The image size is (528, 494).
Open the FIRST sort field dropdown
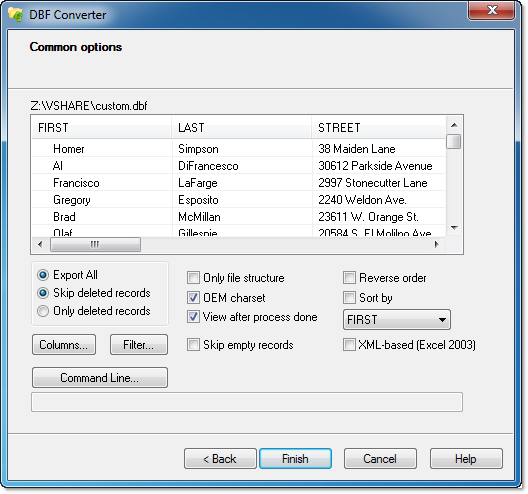click(397, 320)
